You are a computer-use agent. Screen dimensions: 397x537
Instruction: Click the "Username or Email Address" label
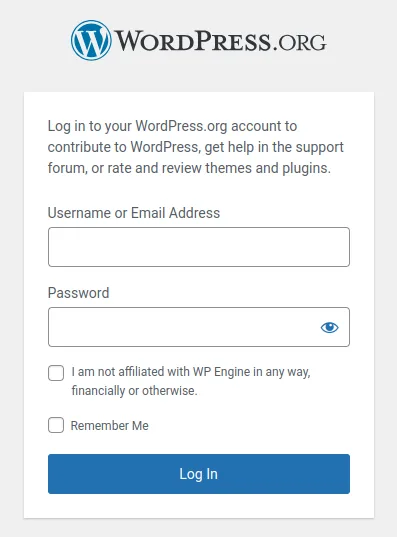[x=134, y=213]
